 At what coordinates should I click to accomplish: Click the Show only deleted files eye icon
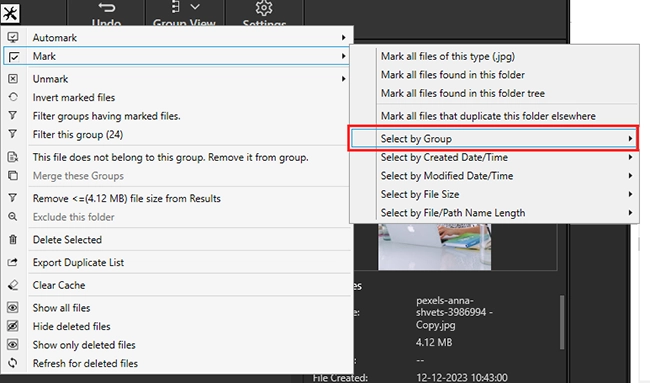(x=13, y=344)
